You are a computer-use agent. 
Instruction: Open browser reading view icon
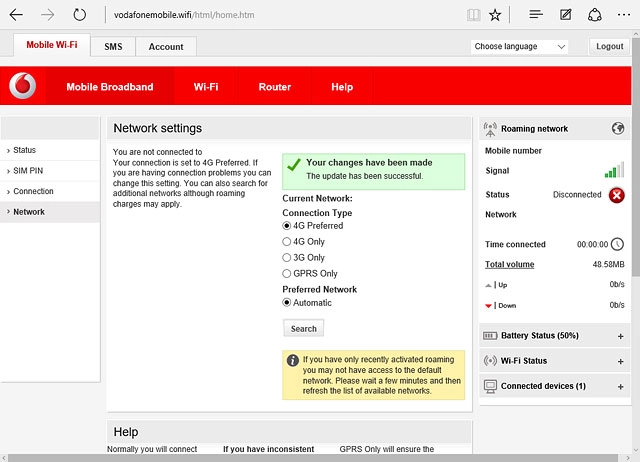point(473,15)
